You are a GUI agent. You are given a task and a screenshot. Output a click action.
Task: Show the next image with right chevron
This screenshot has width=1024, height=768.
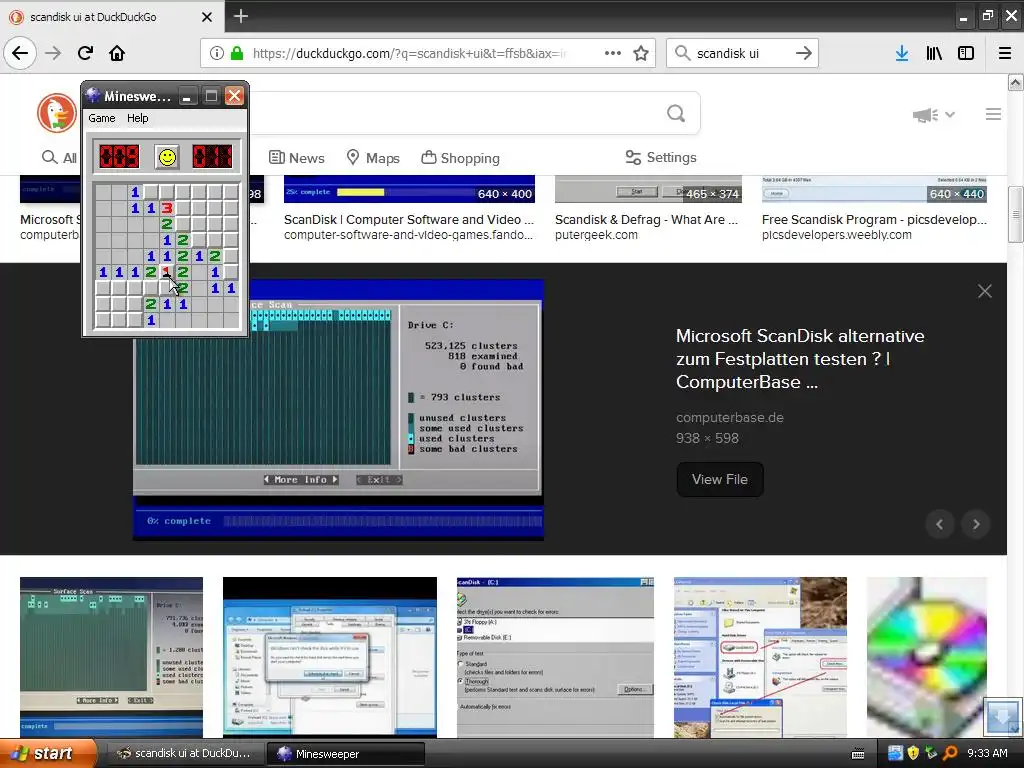click(976, 524)
